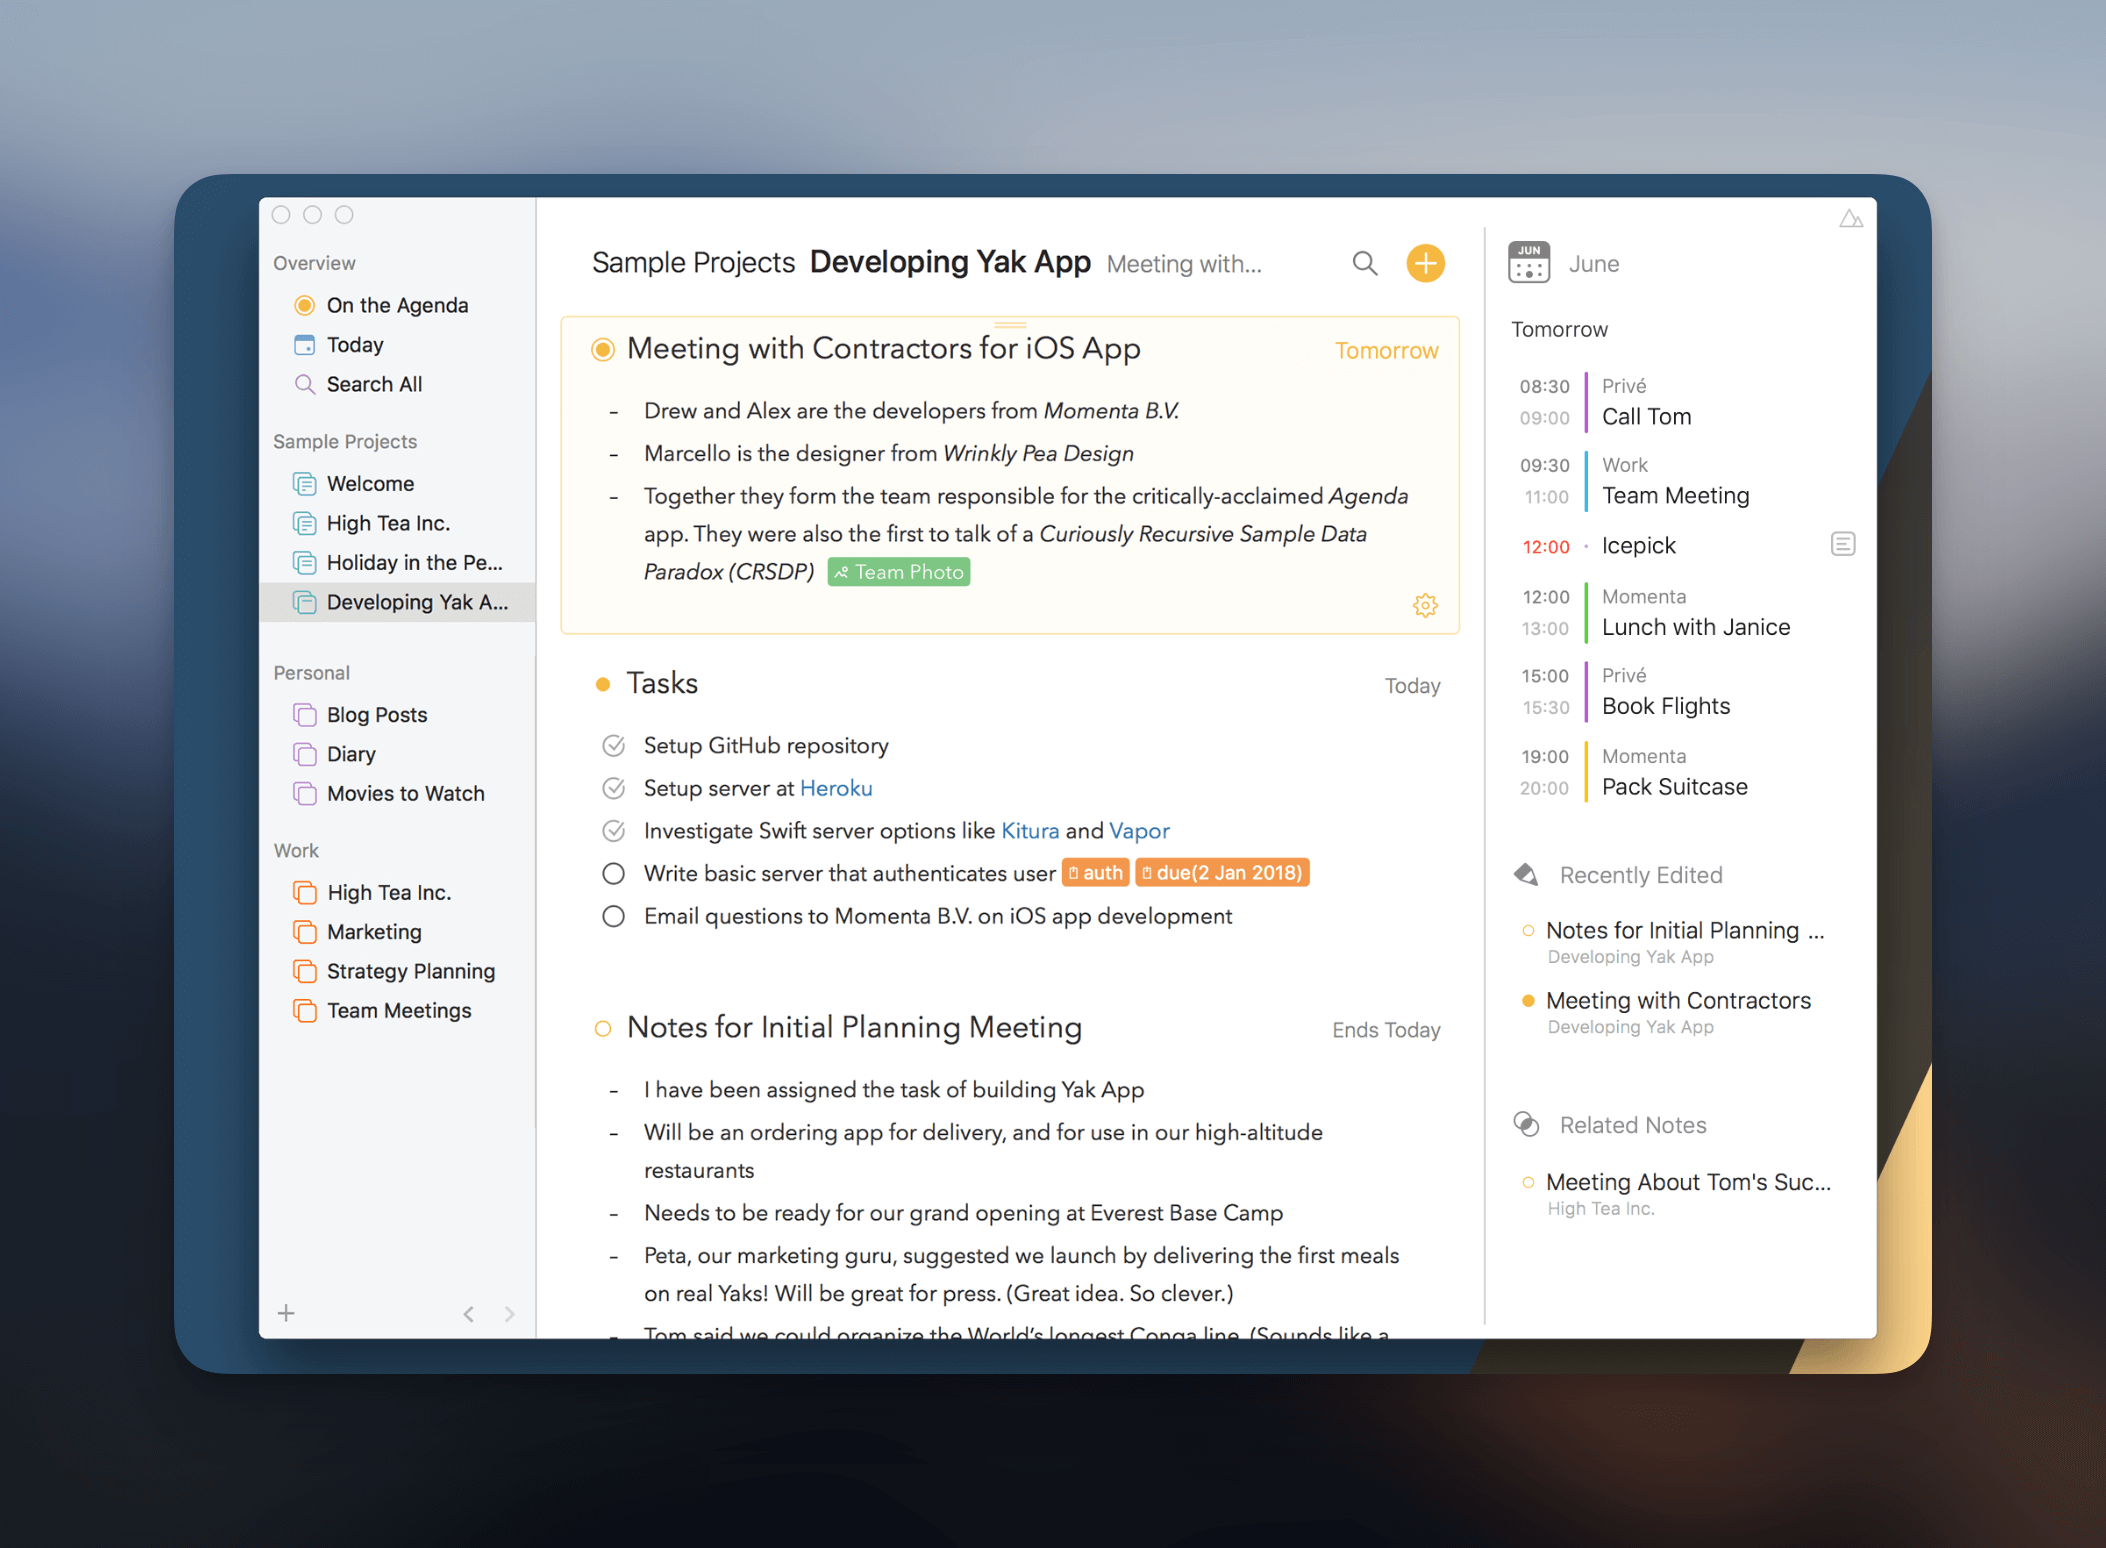Open Meeting About Tom's Suc... related note
The width and height of the screenshot is (2106, 1548).
(1687, 1182)
